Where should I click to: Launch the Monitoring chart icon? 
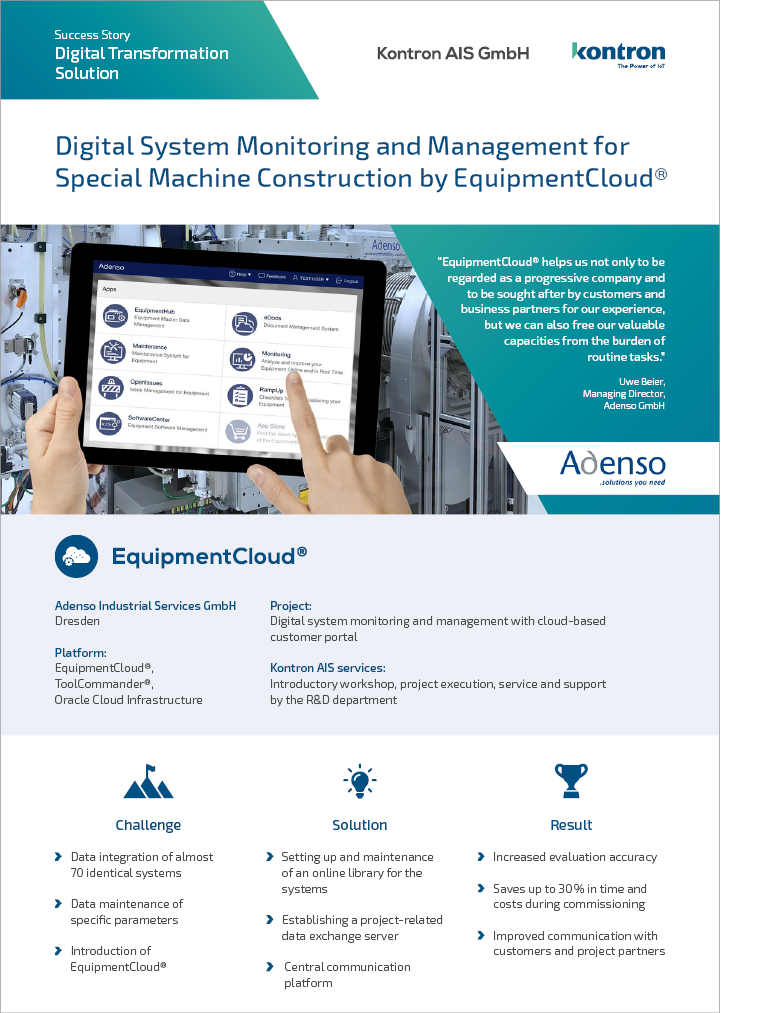click(242, 359)
